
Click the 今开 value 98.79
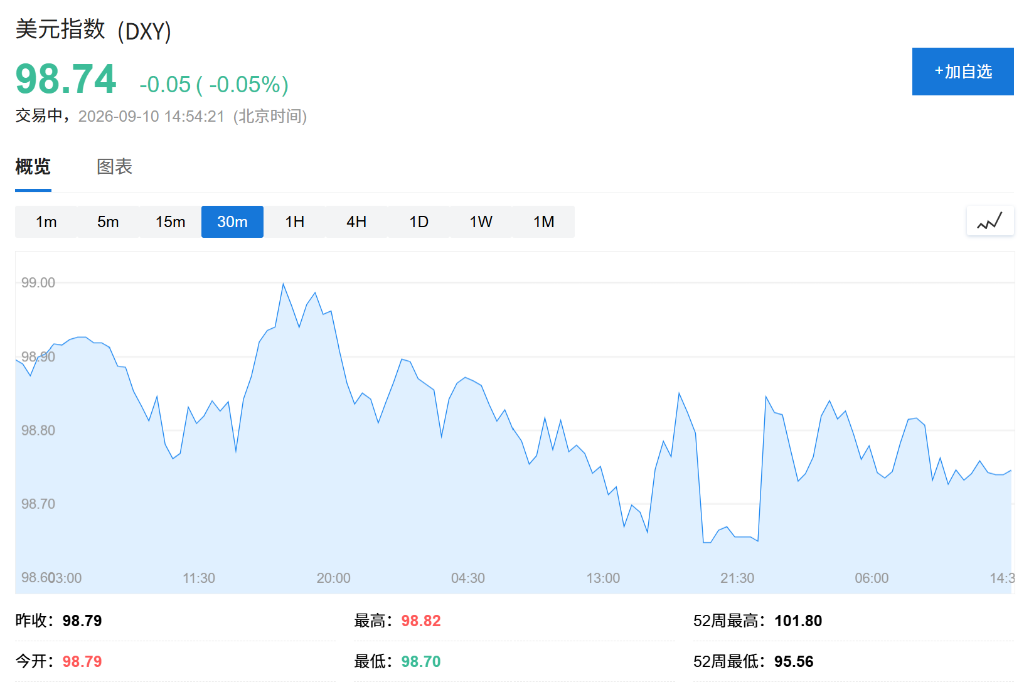click(82, 661)
